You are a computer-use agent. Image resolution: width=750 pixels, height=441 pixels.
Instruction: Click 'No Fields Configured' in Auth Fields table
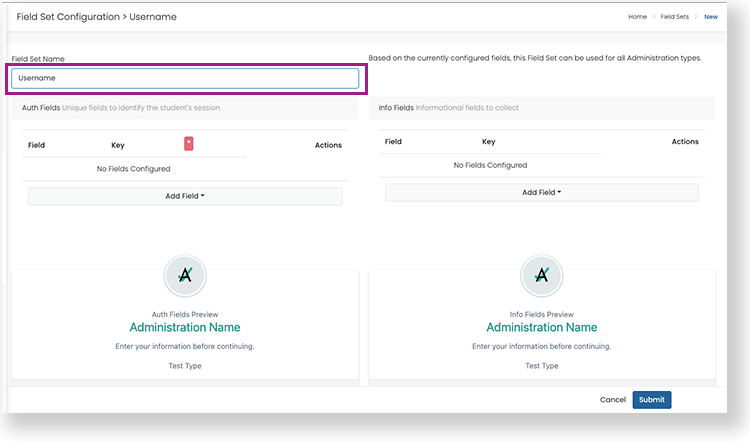(133, 169)
